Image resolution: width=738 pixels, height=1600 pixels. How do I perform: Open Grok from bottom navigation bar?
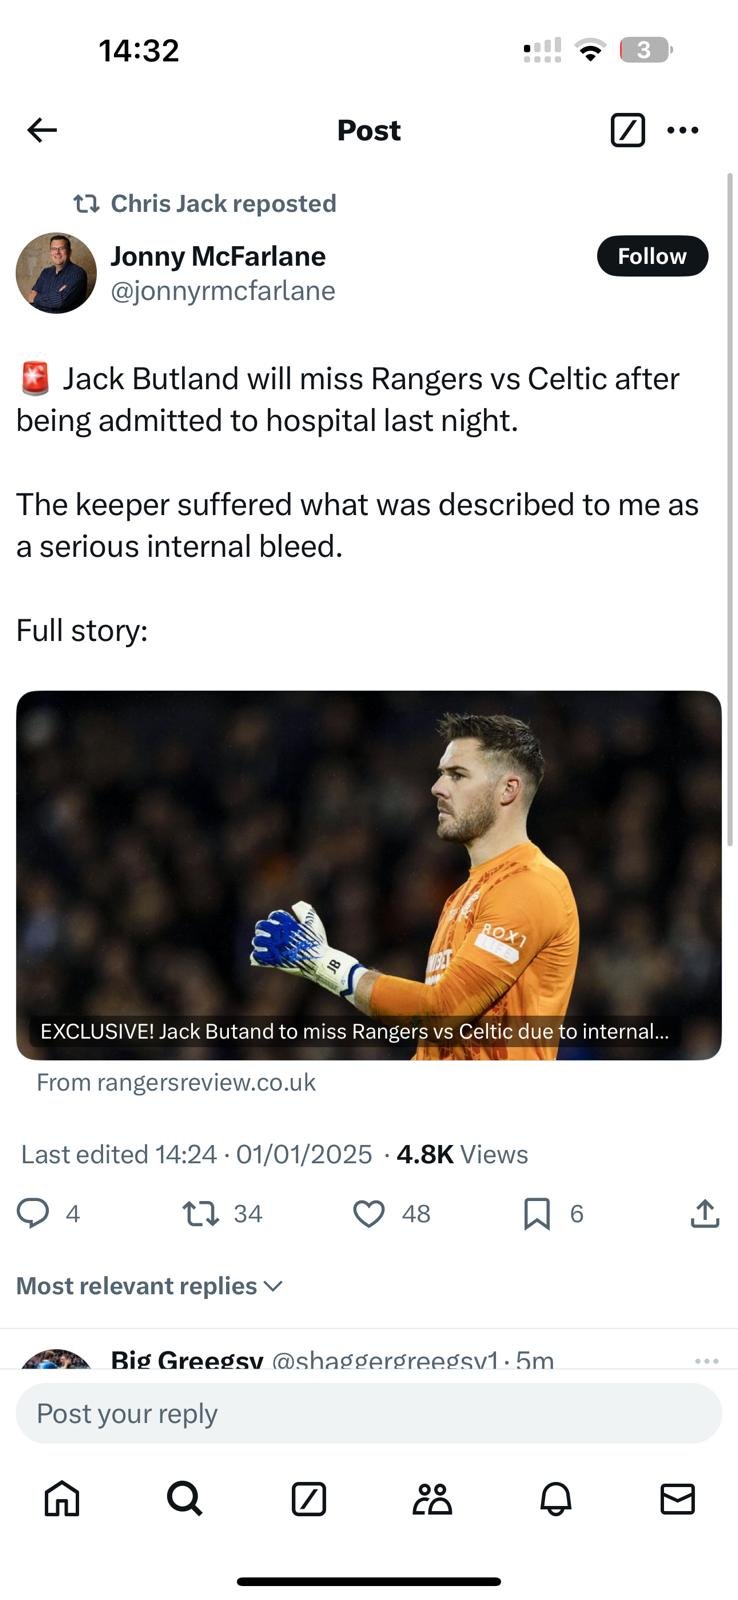click(308, 1498)
